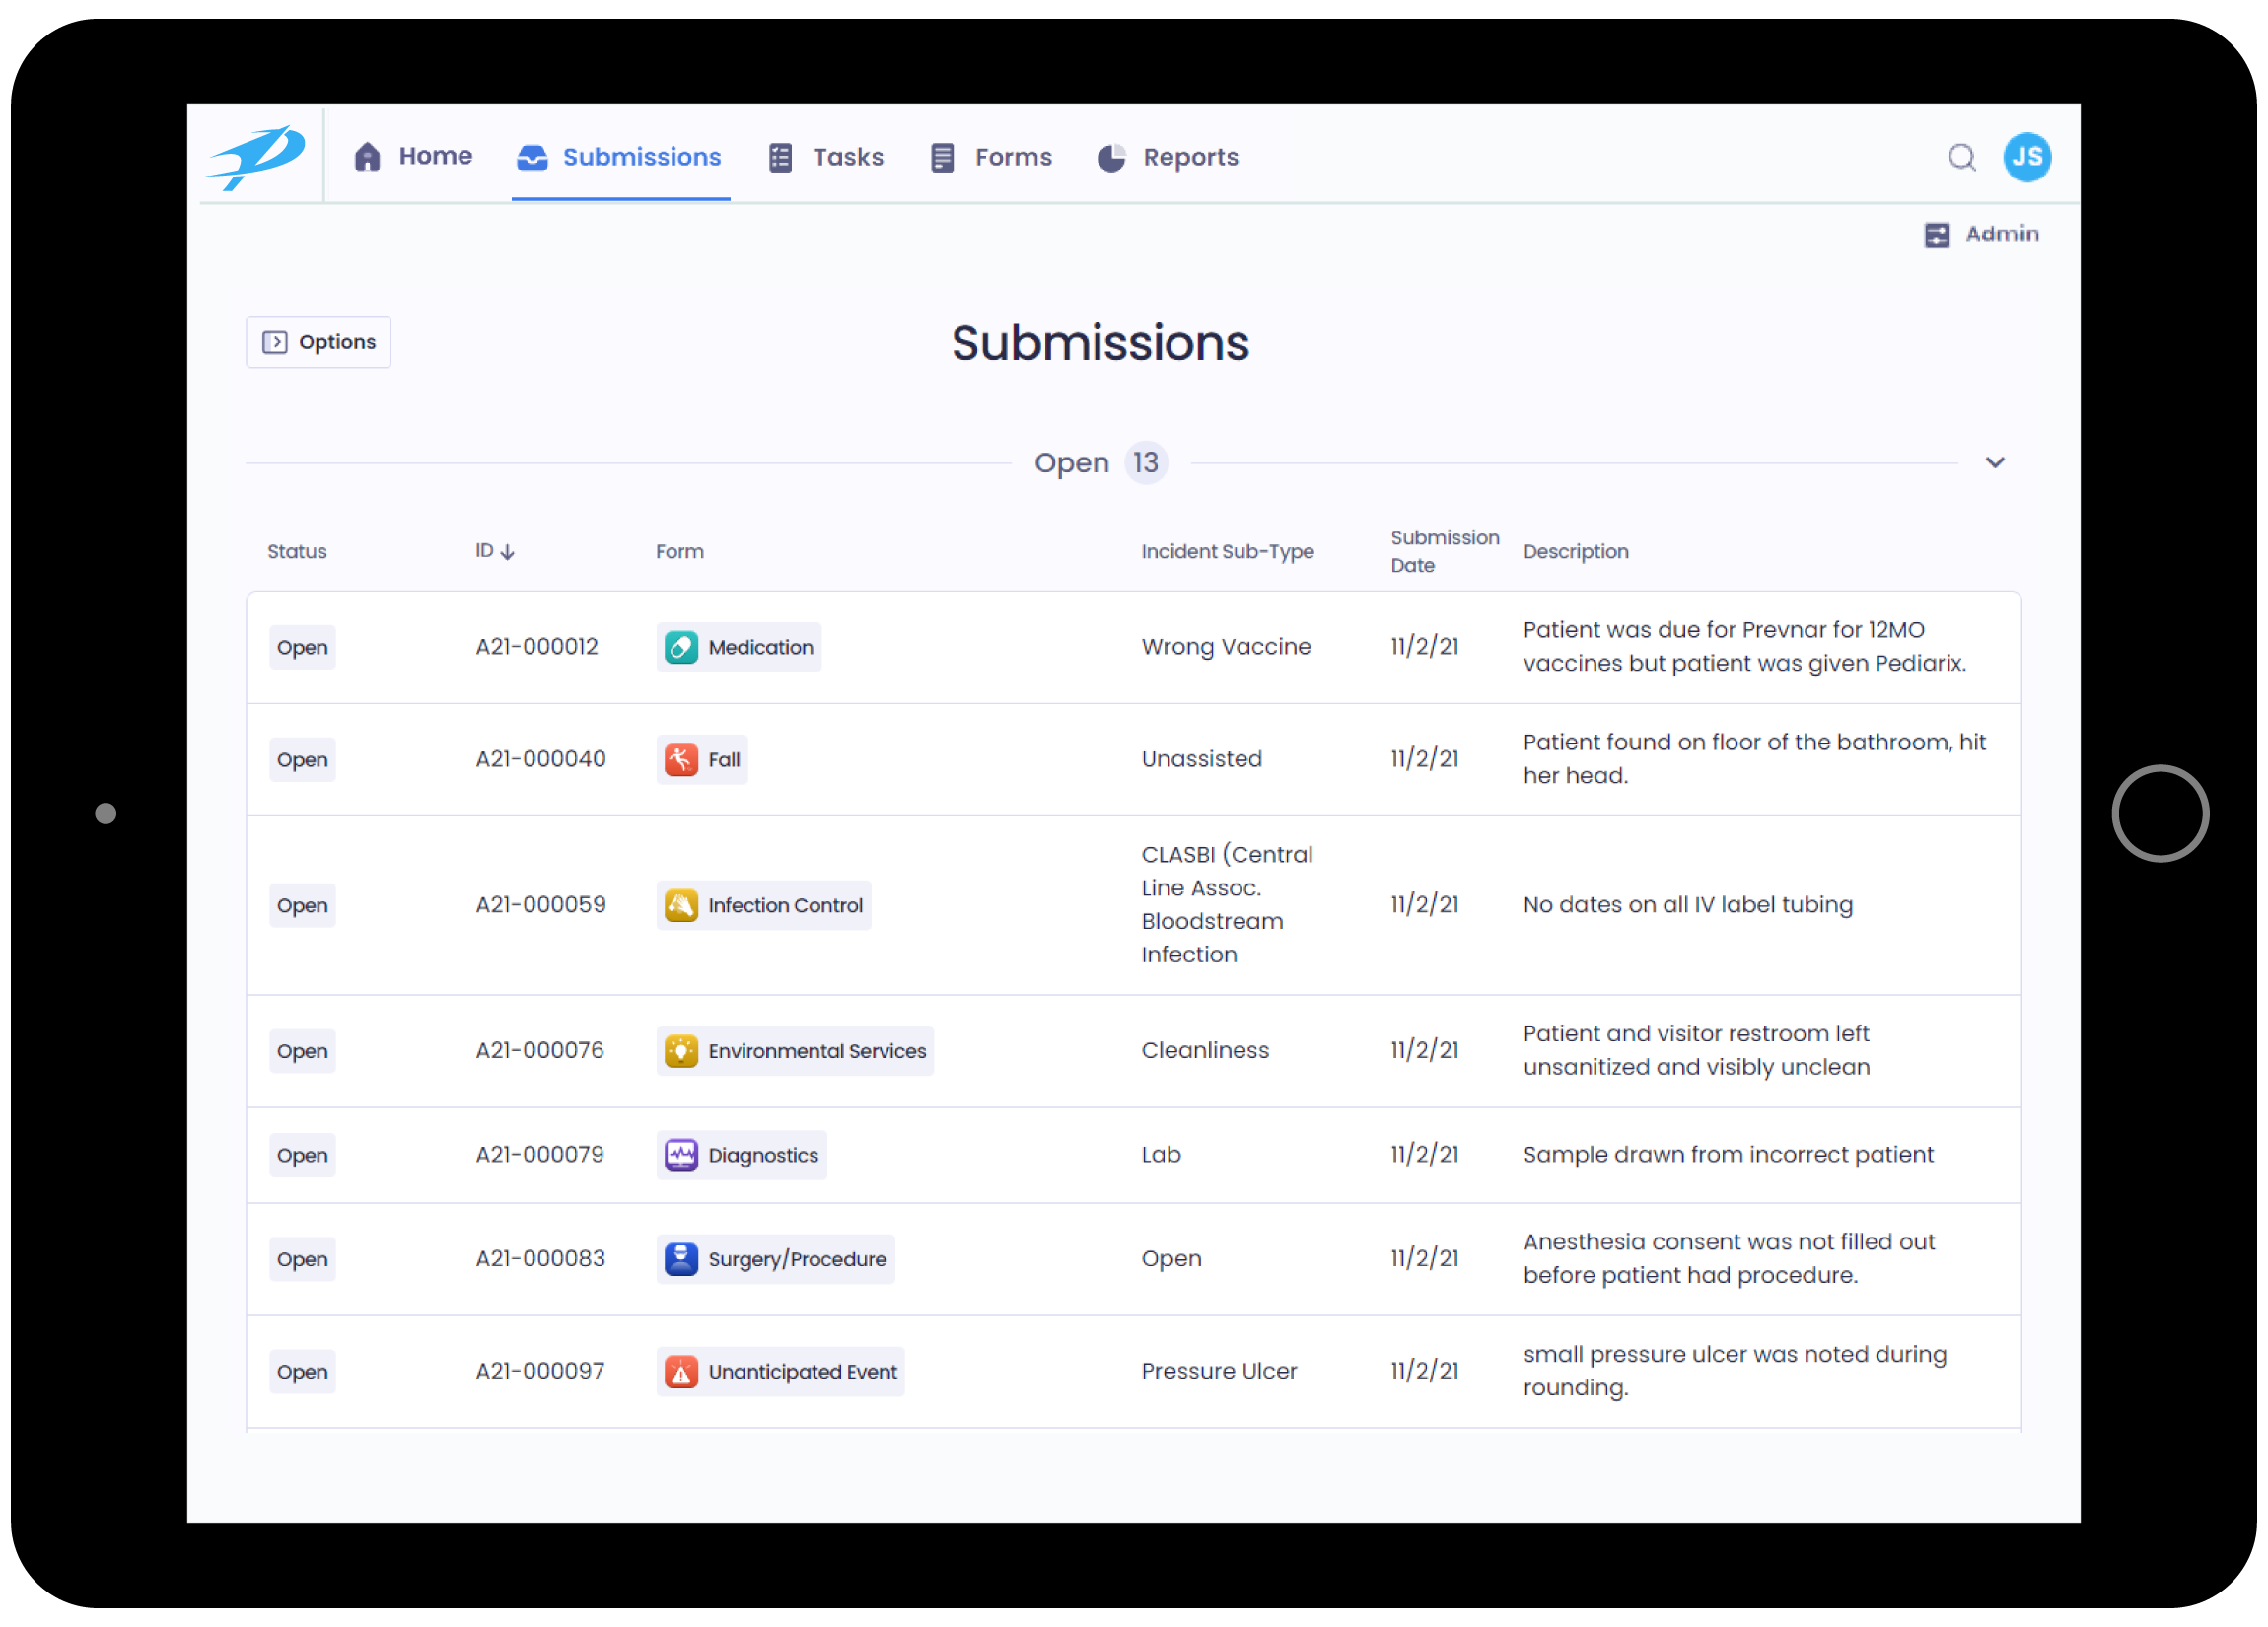2268x1627 pixels.
Task: Click the Fall form icon
Action: coord(681,759)
